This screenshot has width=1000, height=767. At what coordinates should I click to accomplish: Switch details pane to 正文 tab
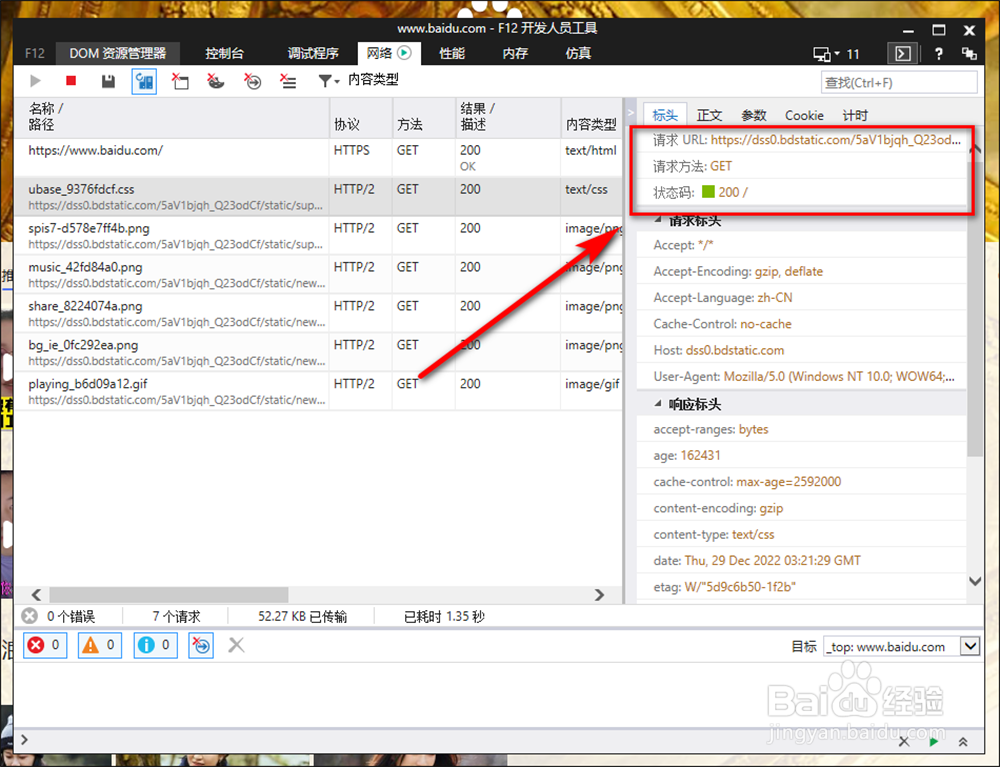[709, 115]
